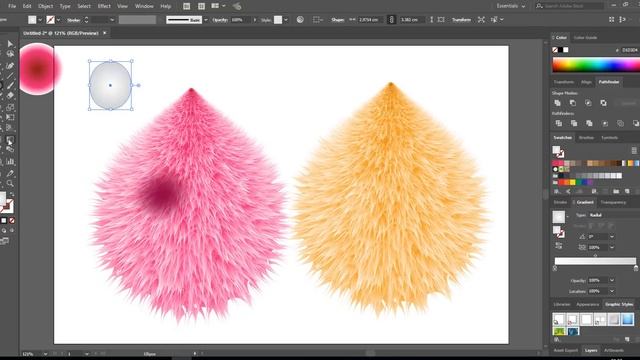Select the Eyedropper tool

(10, 173)
